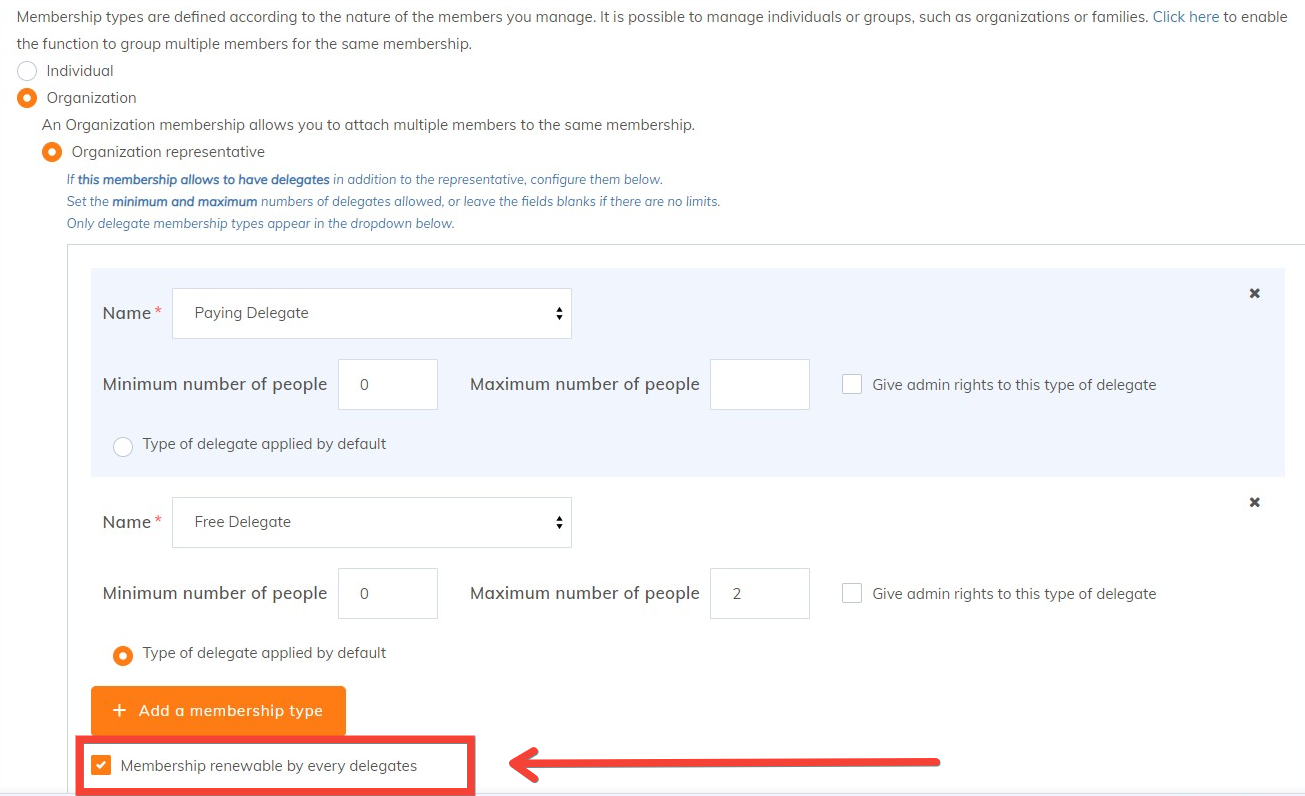
Task: Remove the Paying Delegate row with X
Action: pos(1254,294)
